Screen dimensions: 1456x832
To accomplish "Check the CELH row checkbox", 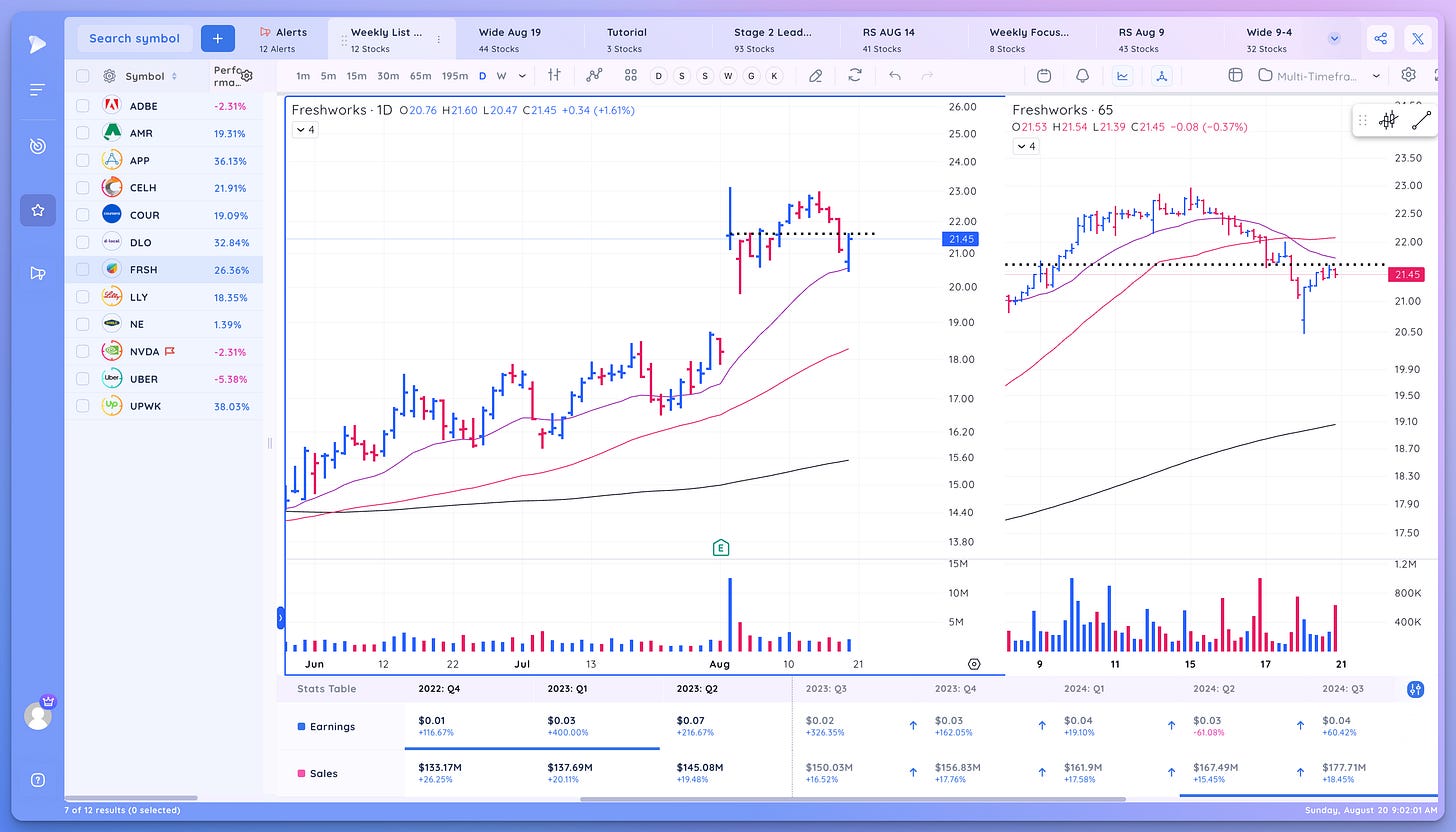I will [83, 187].
